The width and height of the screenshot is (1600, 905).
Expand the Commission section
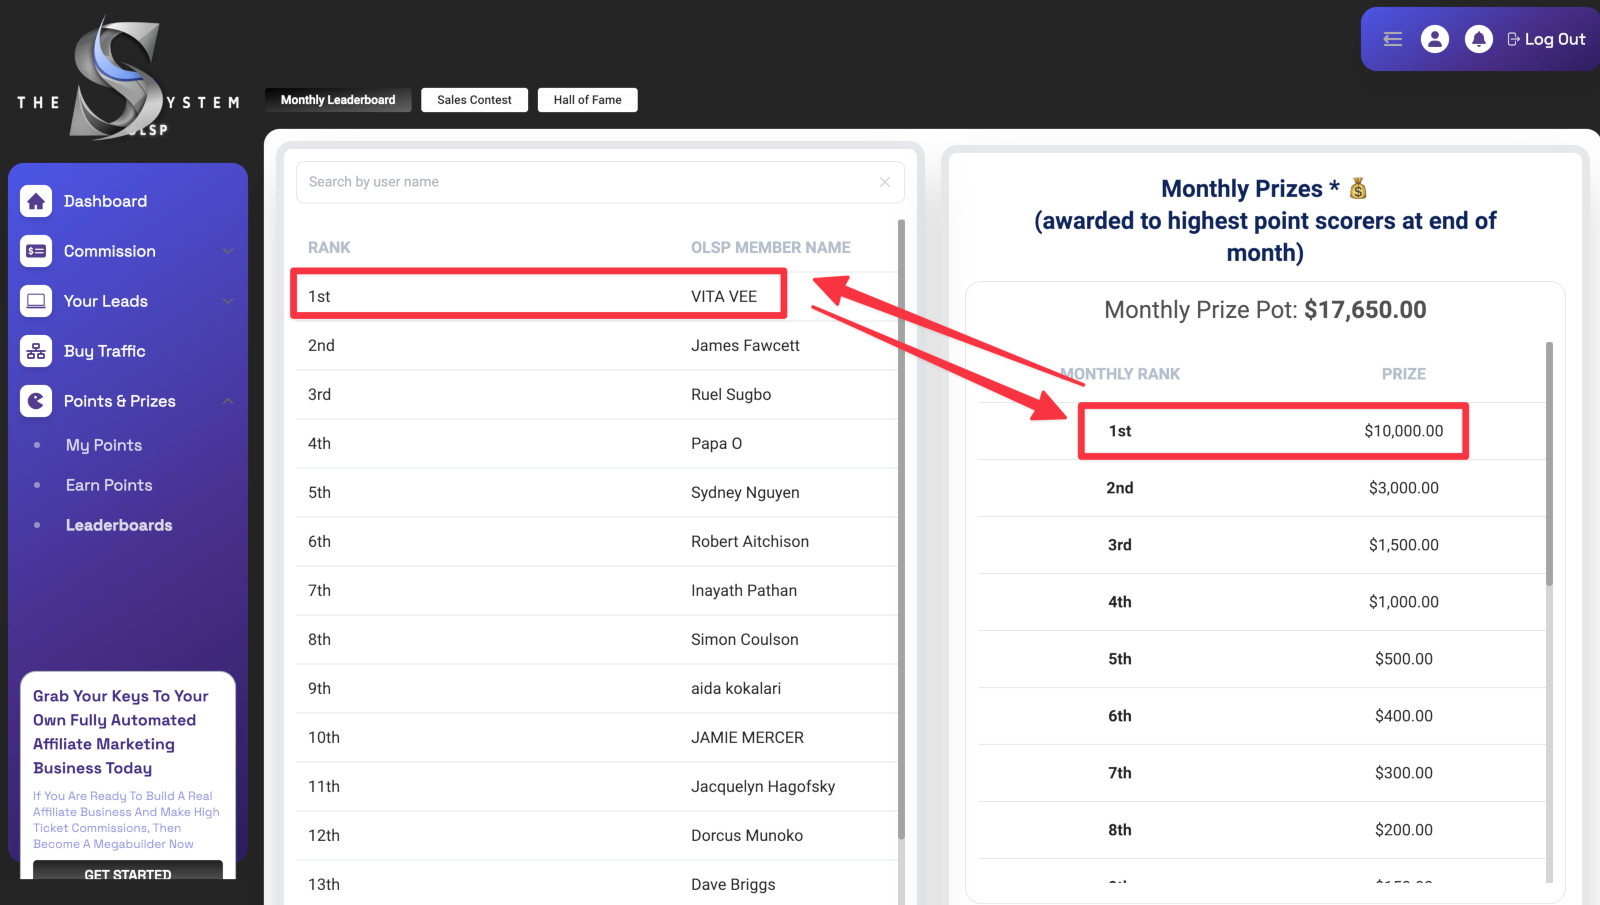point(228,251)
